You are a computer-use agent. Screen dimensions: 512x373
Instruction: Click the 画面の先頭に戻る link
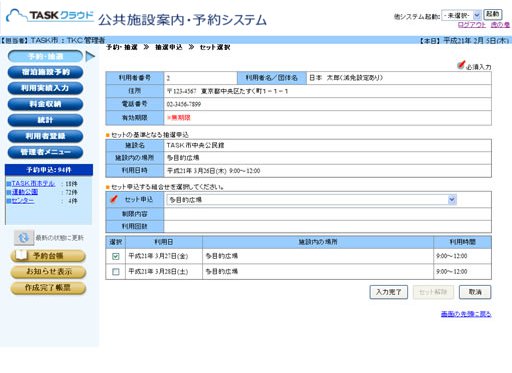(466, 314)
